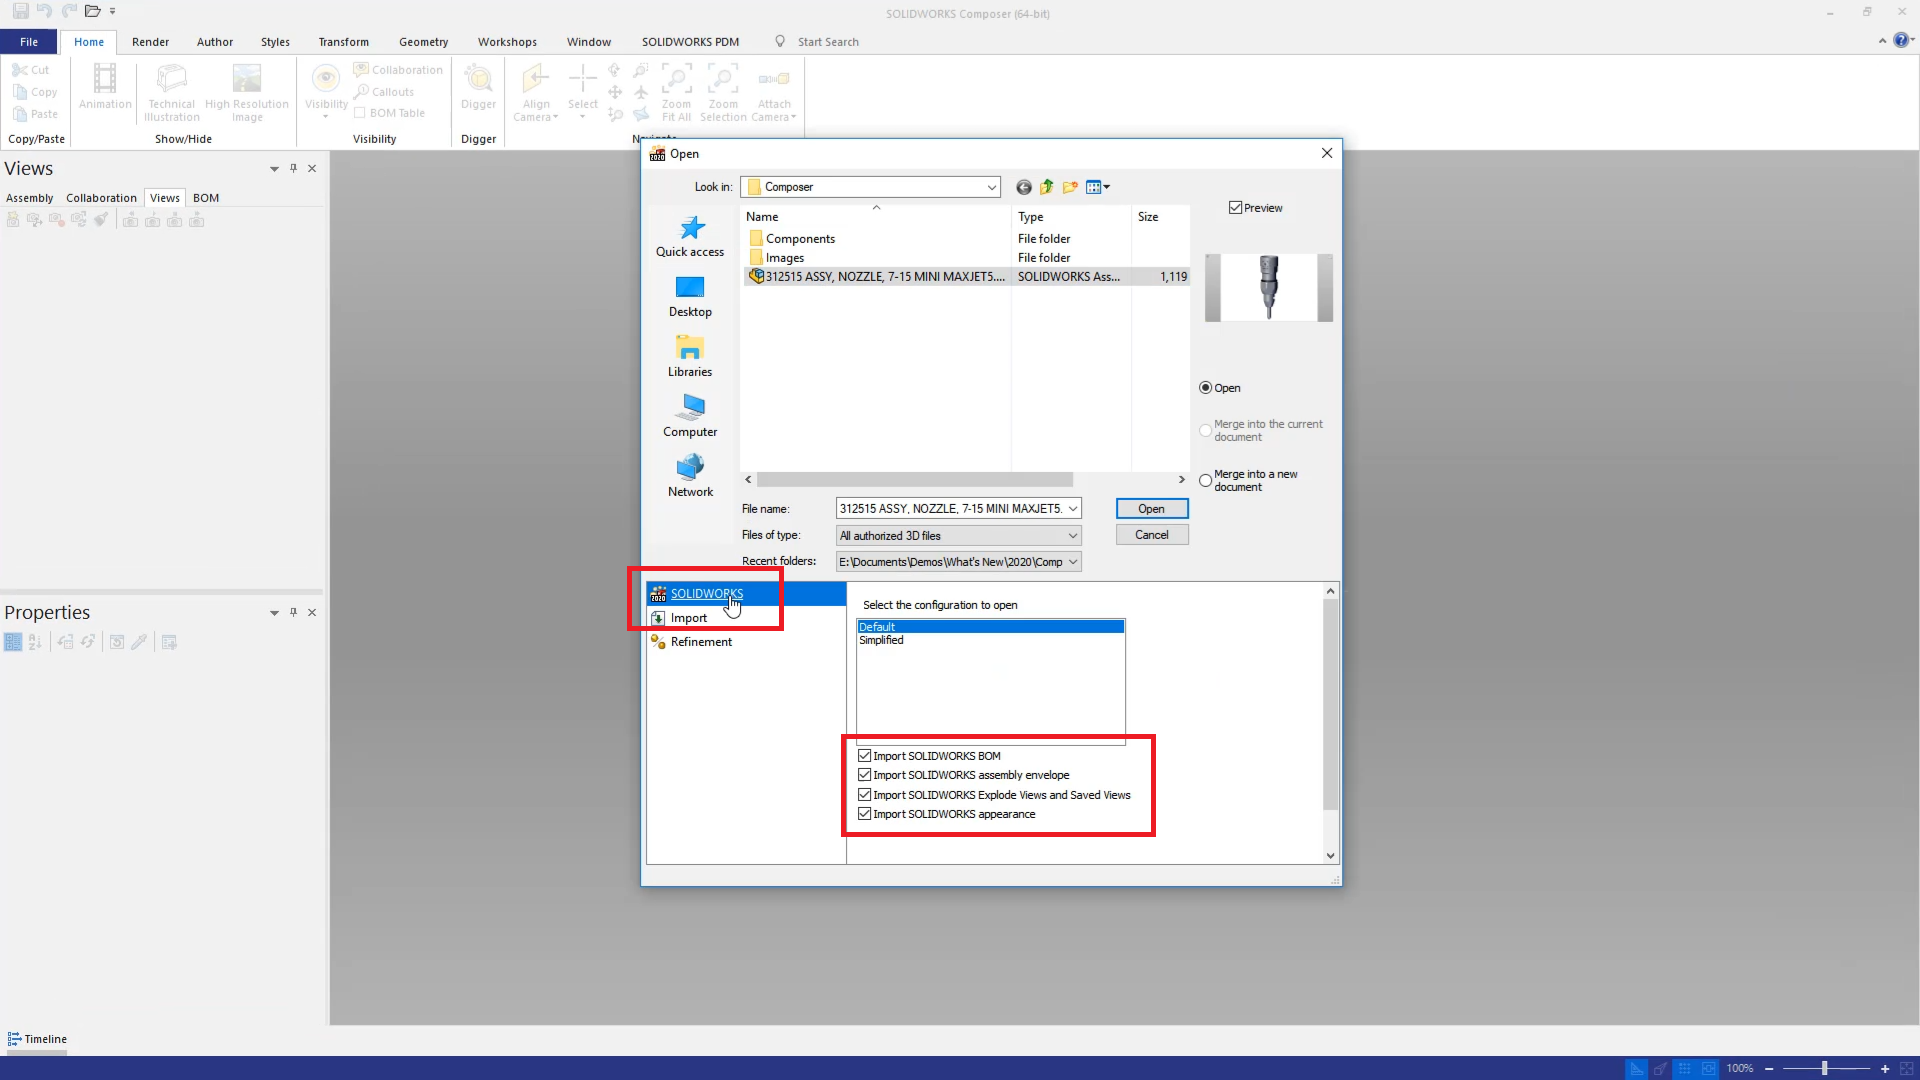The width and height of the screenshot is (1920, 1080).
Task: Toggle the Preview checkbox
Action: pos(1236,208)
